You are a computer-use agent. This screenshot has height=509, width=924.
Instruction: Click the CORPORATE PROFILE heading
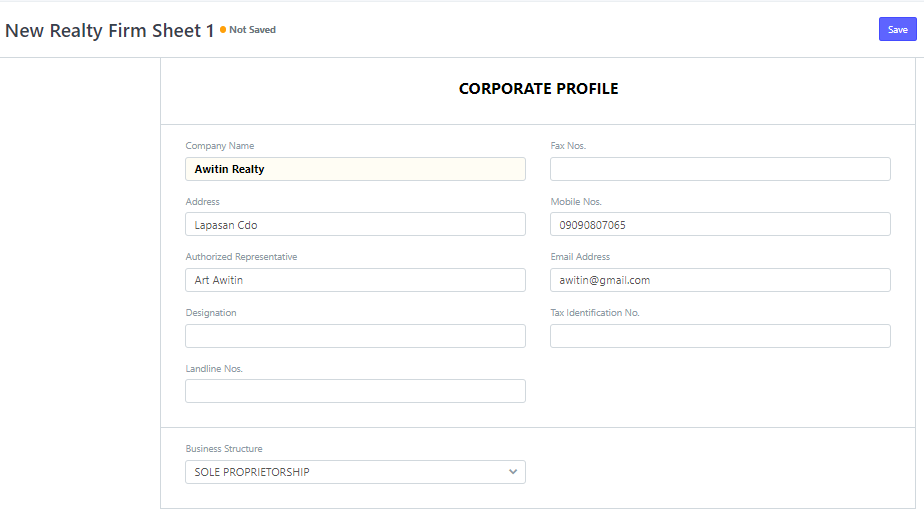pos(539,88)
